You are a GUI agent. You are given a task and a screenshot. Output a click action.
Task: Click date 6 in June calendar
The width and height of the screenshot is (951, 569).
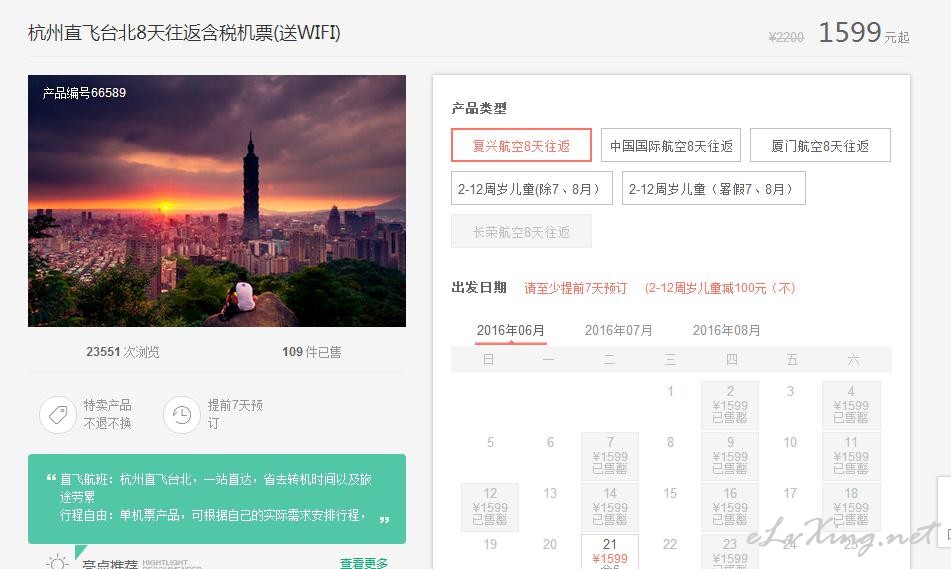(550, 442)
